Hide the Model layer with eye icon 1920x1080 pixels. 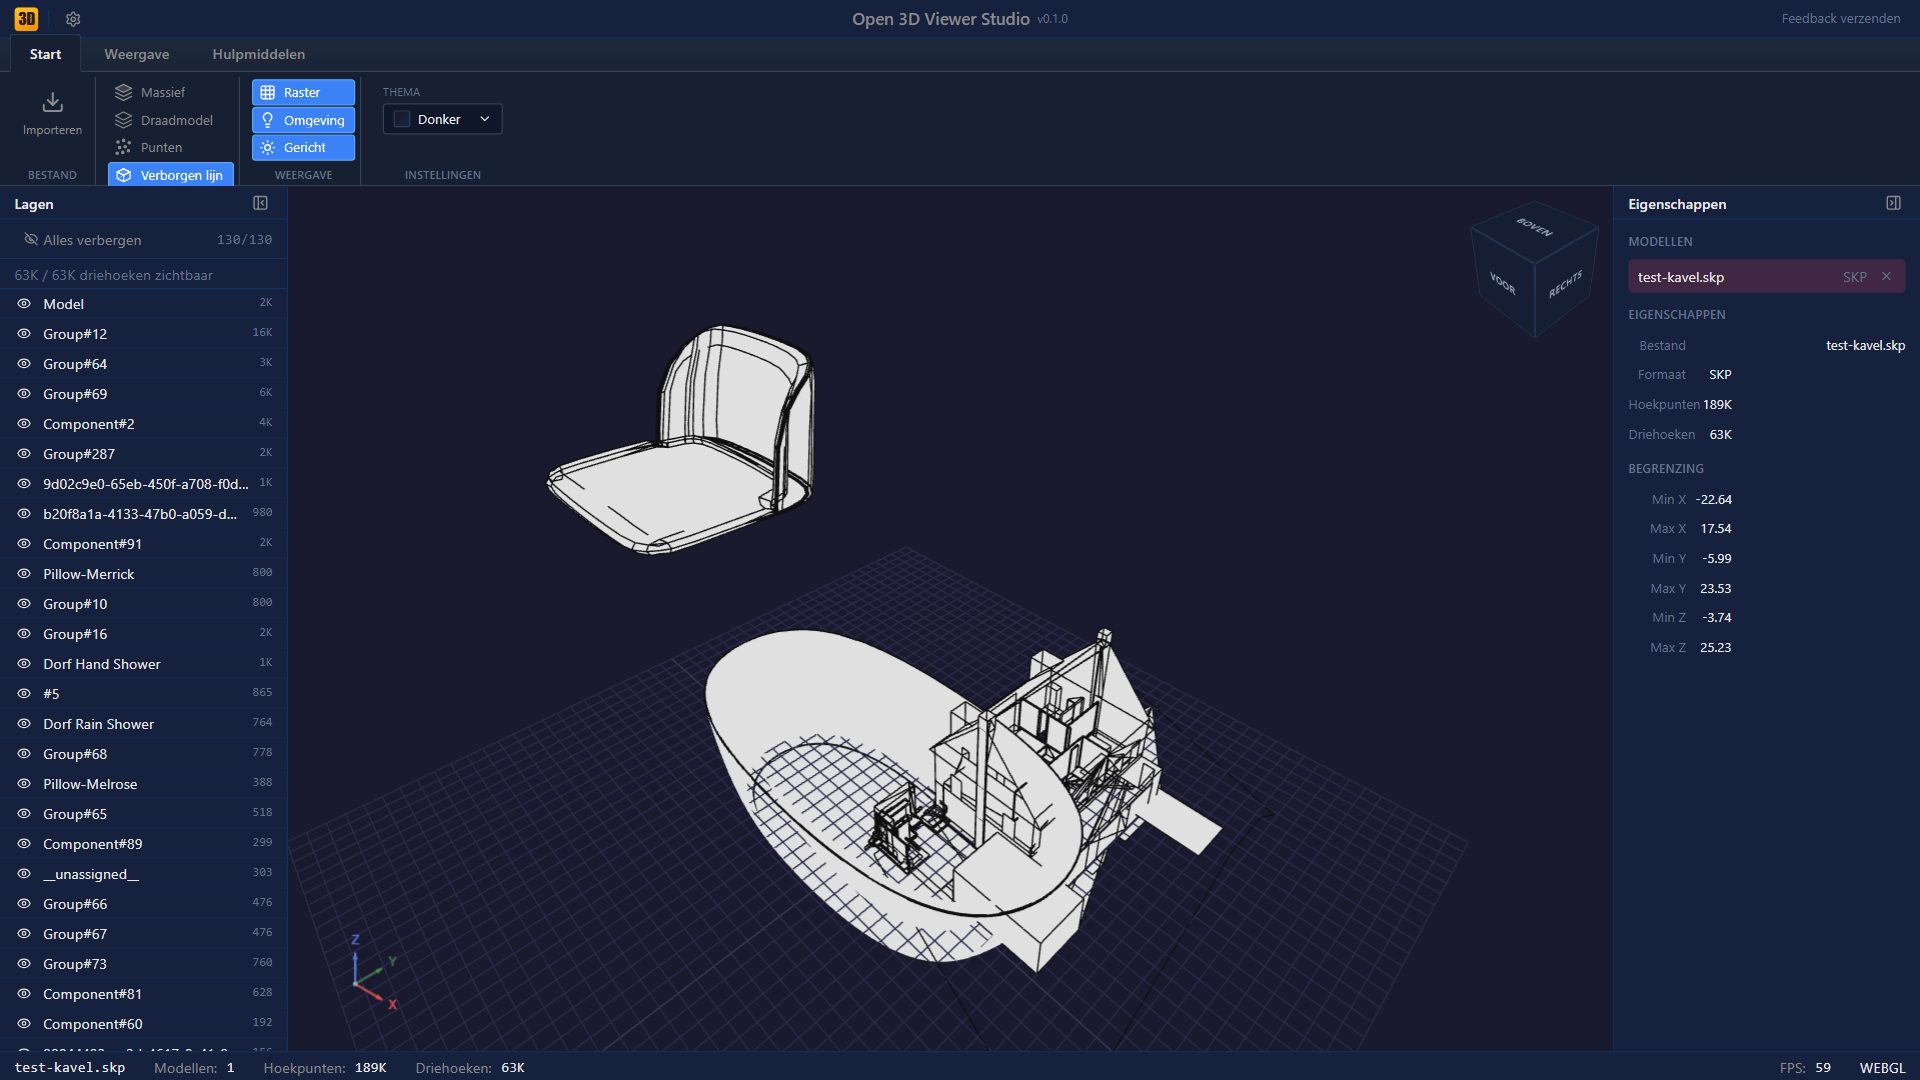click(x=24, y=304)
